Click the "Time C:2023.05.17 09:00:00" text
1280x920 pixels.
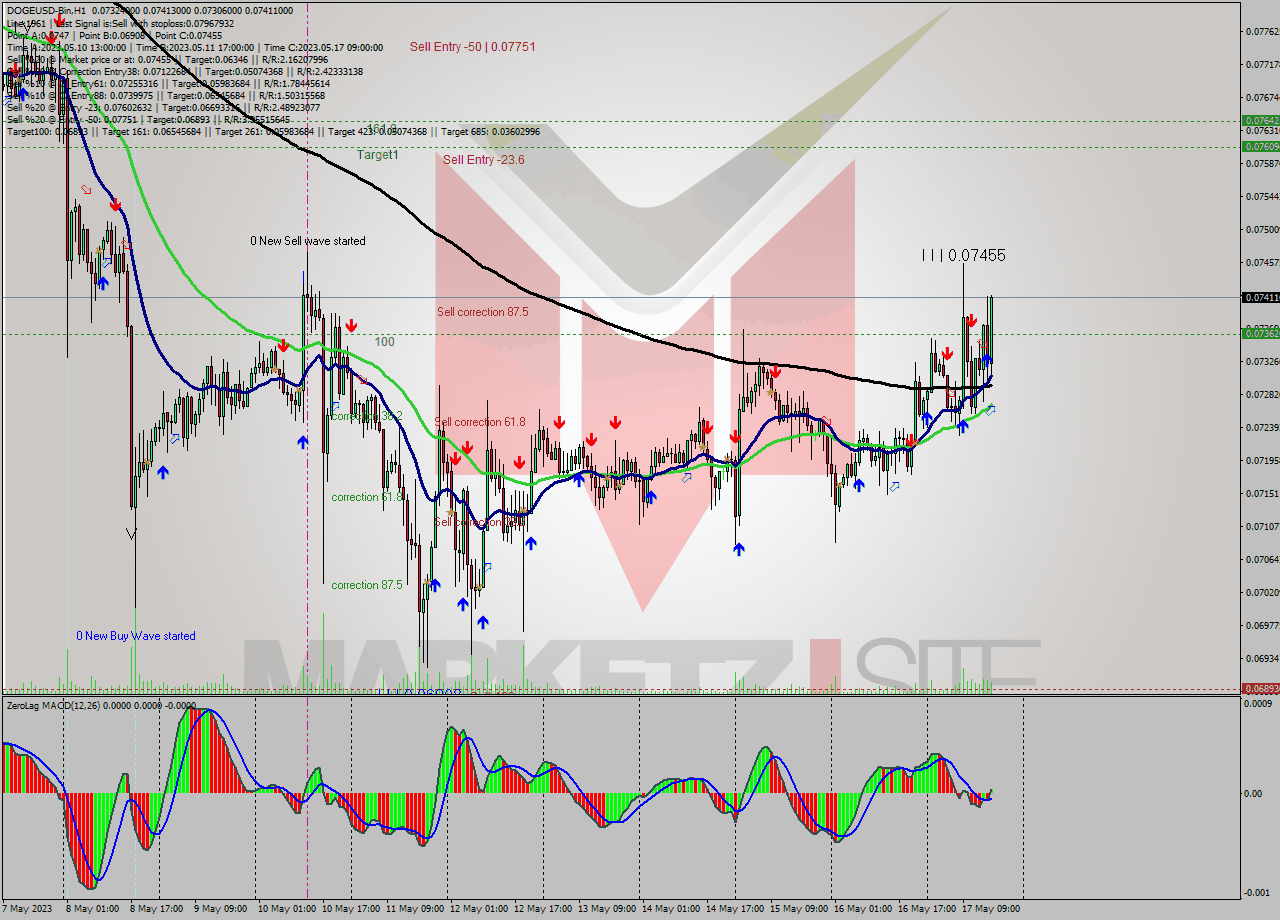click(324, 47)
